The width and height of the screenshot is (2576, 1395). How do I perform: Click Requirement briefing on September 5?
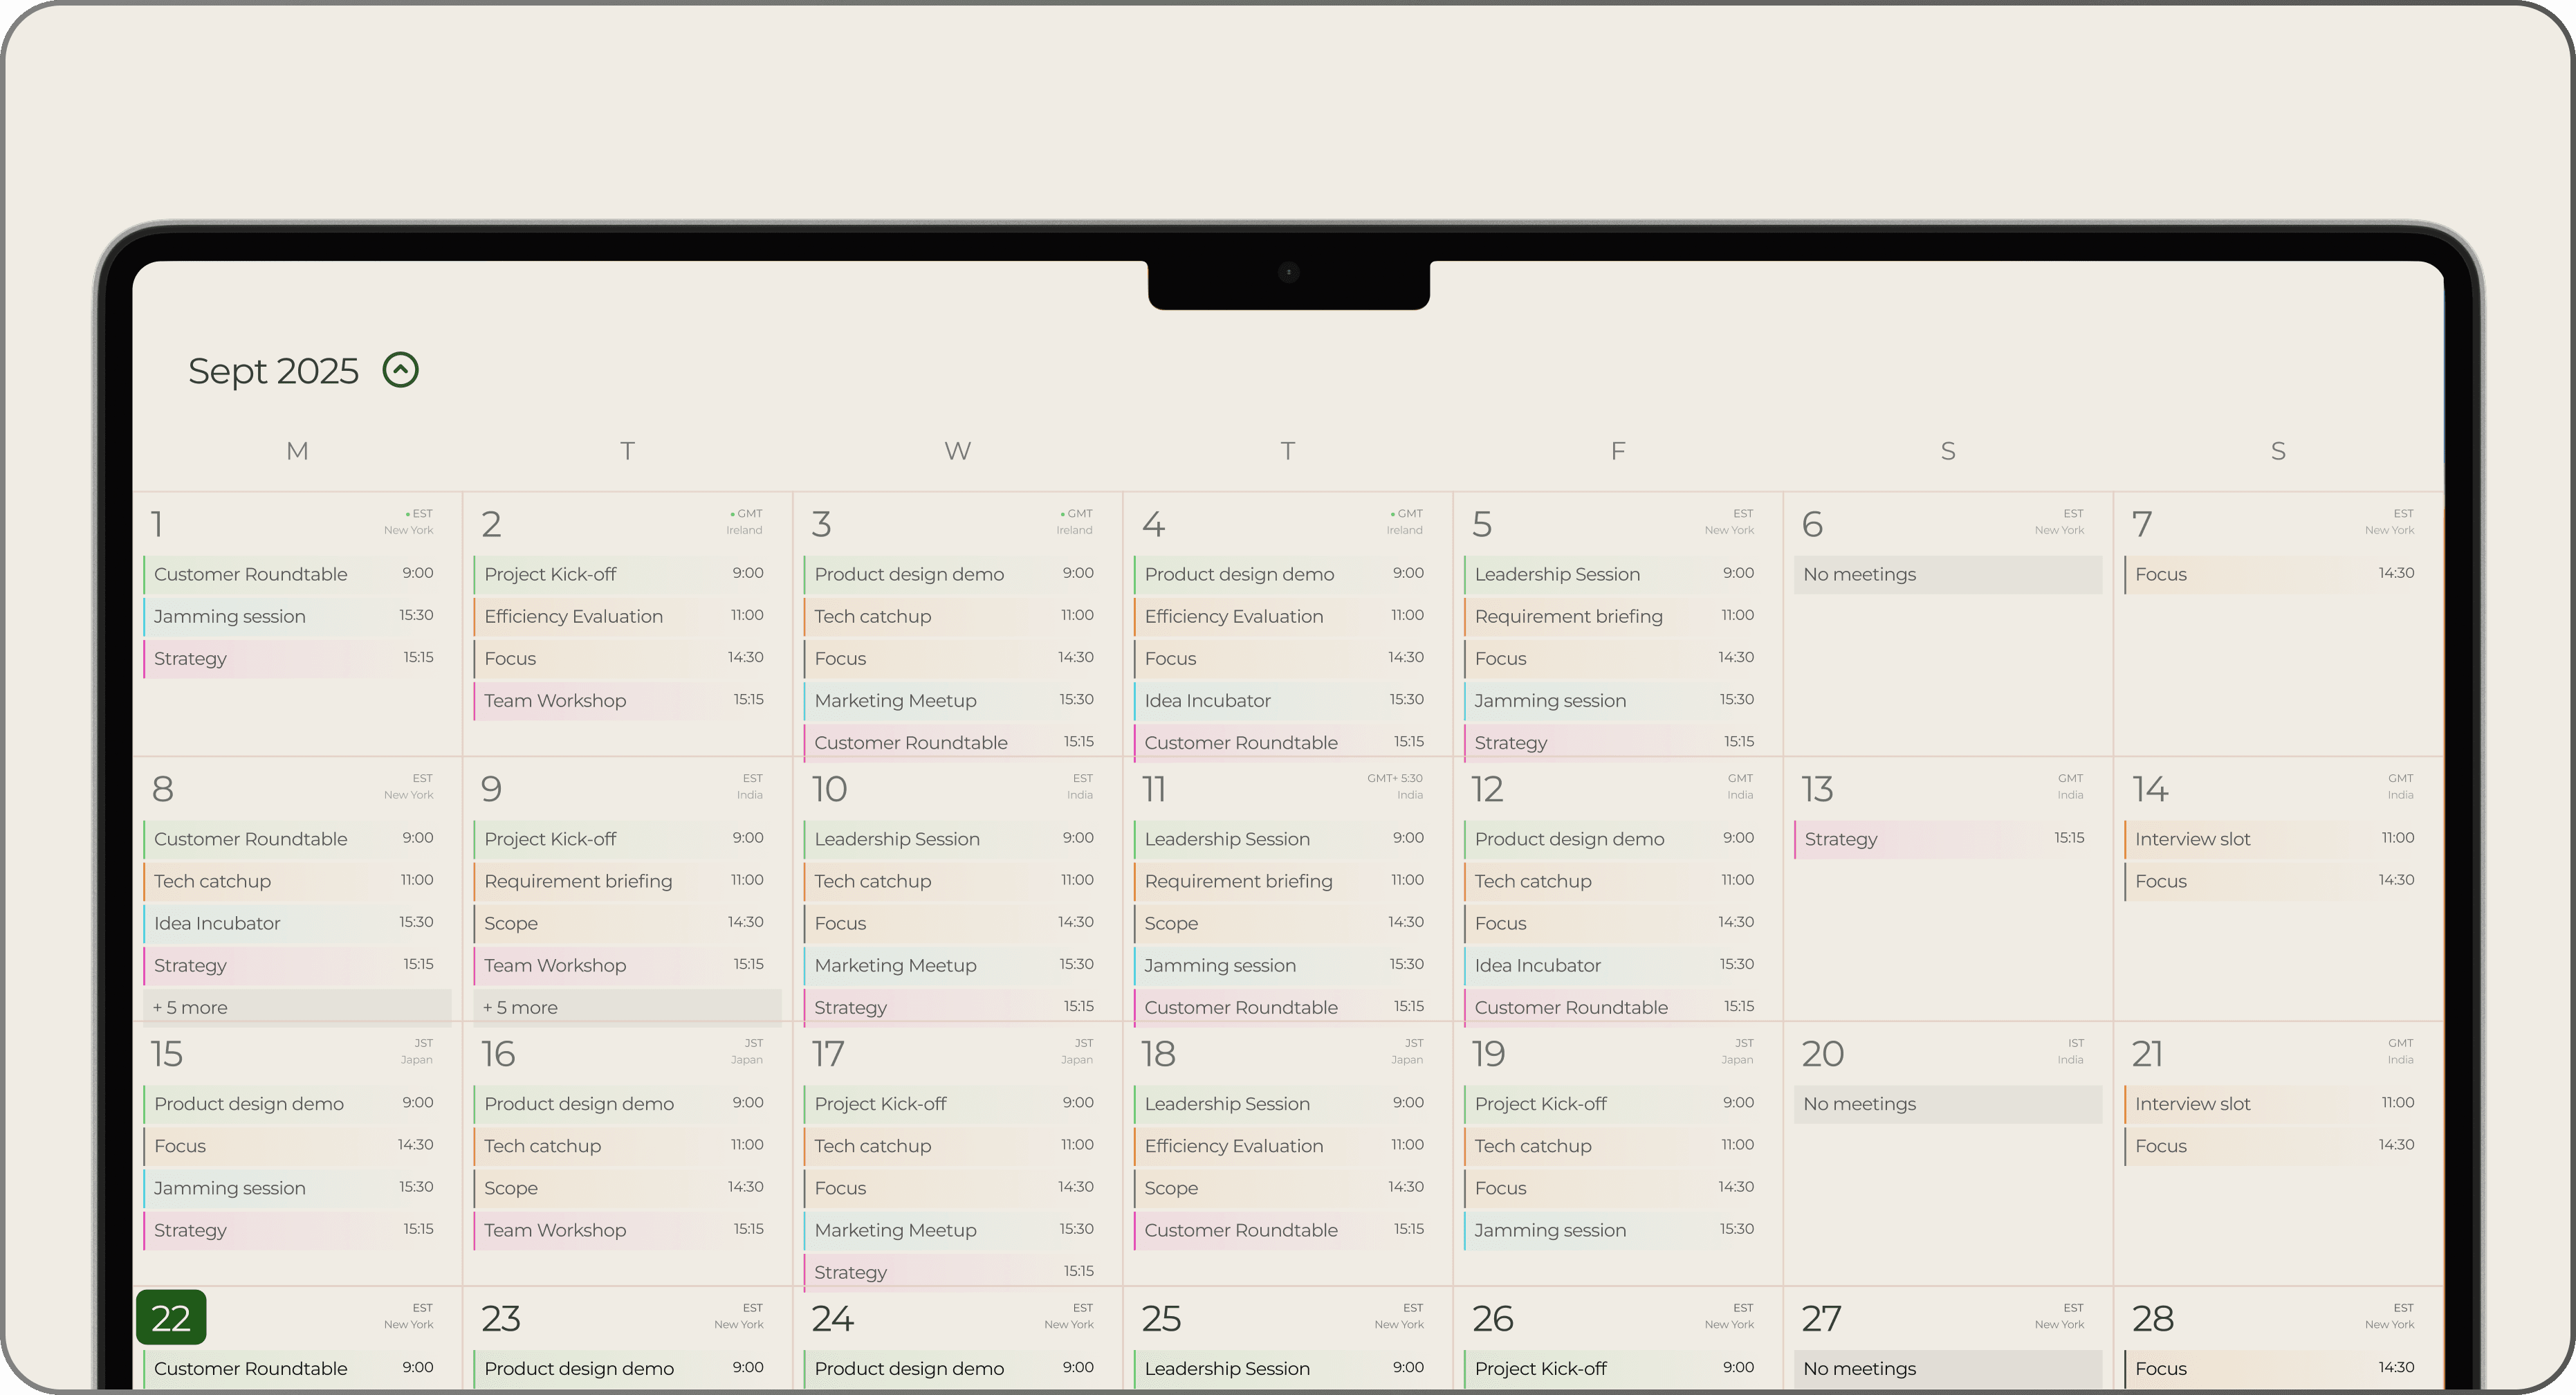click(x=1568, y=616)
